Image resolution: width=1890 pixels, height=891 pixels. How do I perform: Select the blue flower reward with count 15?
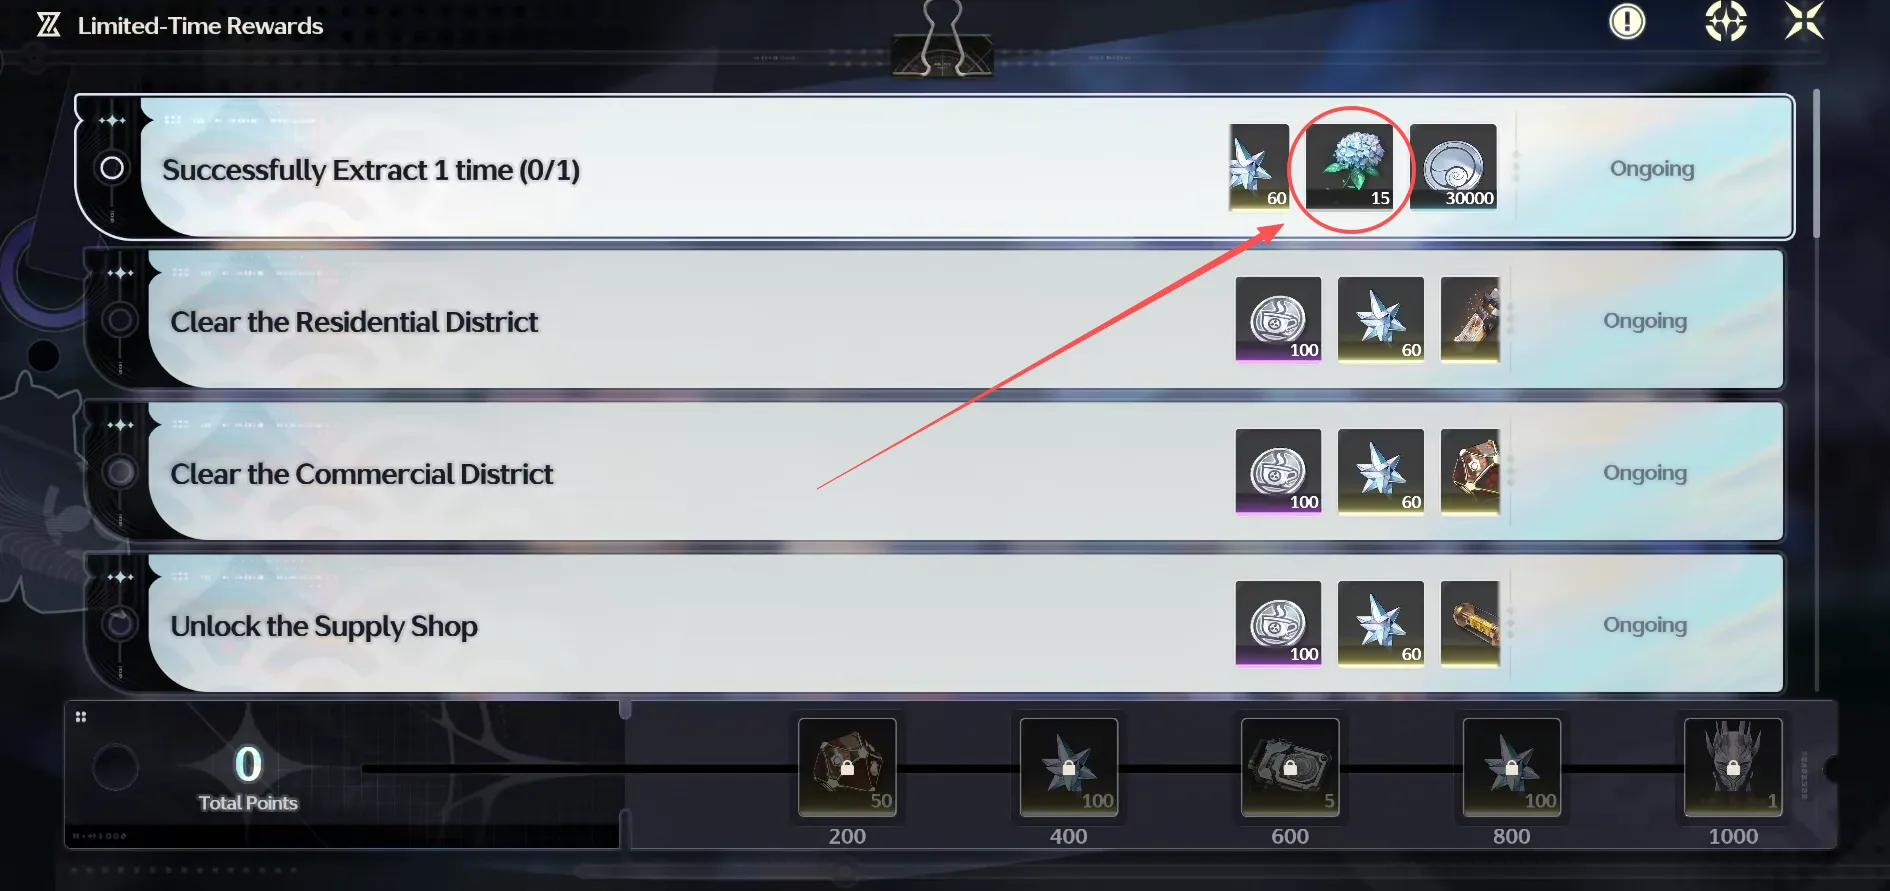click(x=1350, y=167)
